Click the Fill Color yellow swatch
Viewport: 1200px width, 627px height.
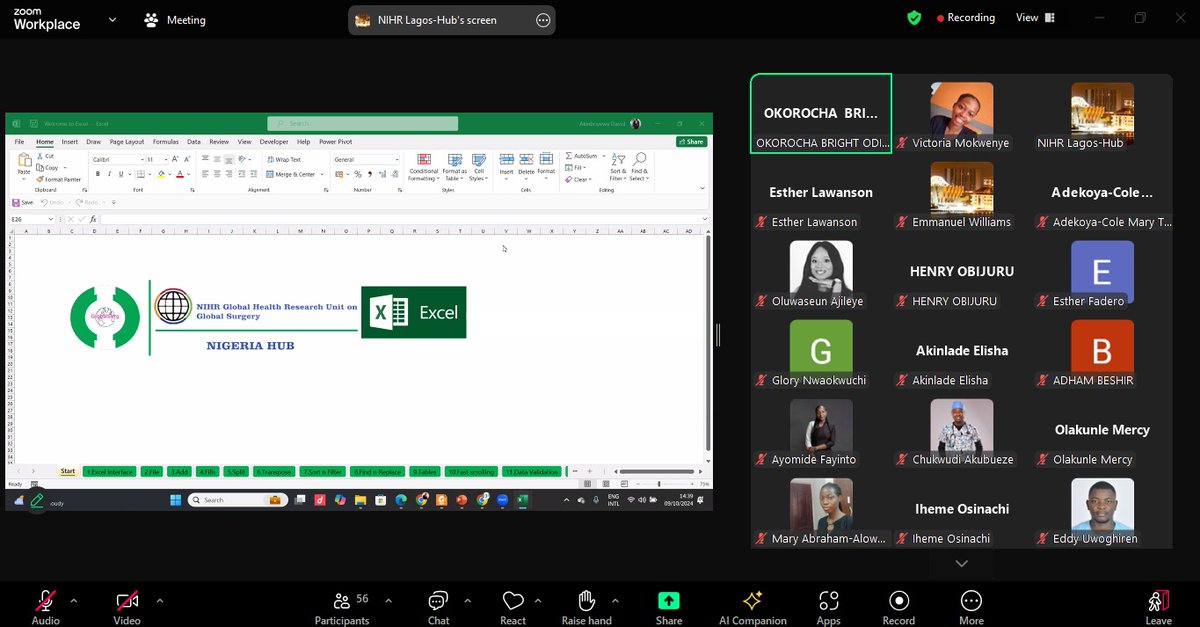[163, 174]
